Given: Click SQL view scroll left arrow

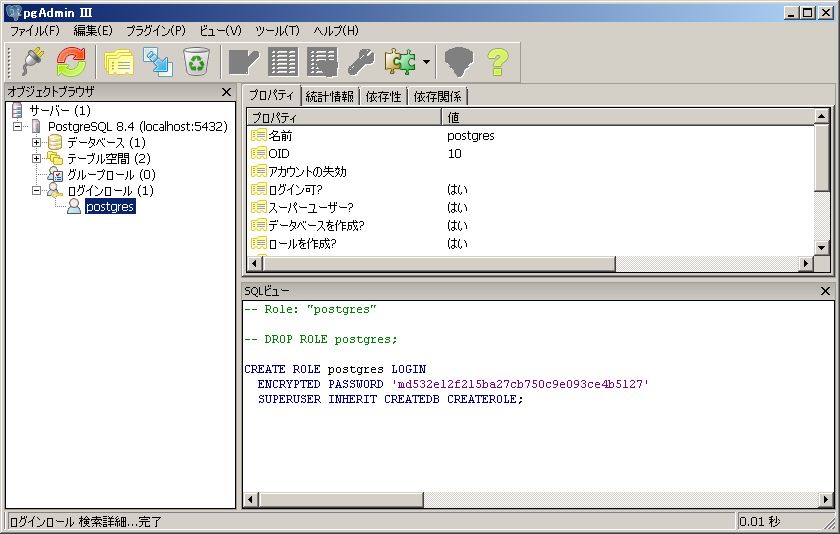Looking at the screenshot, I should tap(250, 500).
